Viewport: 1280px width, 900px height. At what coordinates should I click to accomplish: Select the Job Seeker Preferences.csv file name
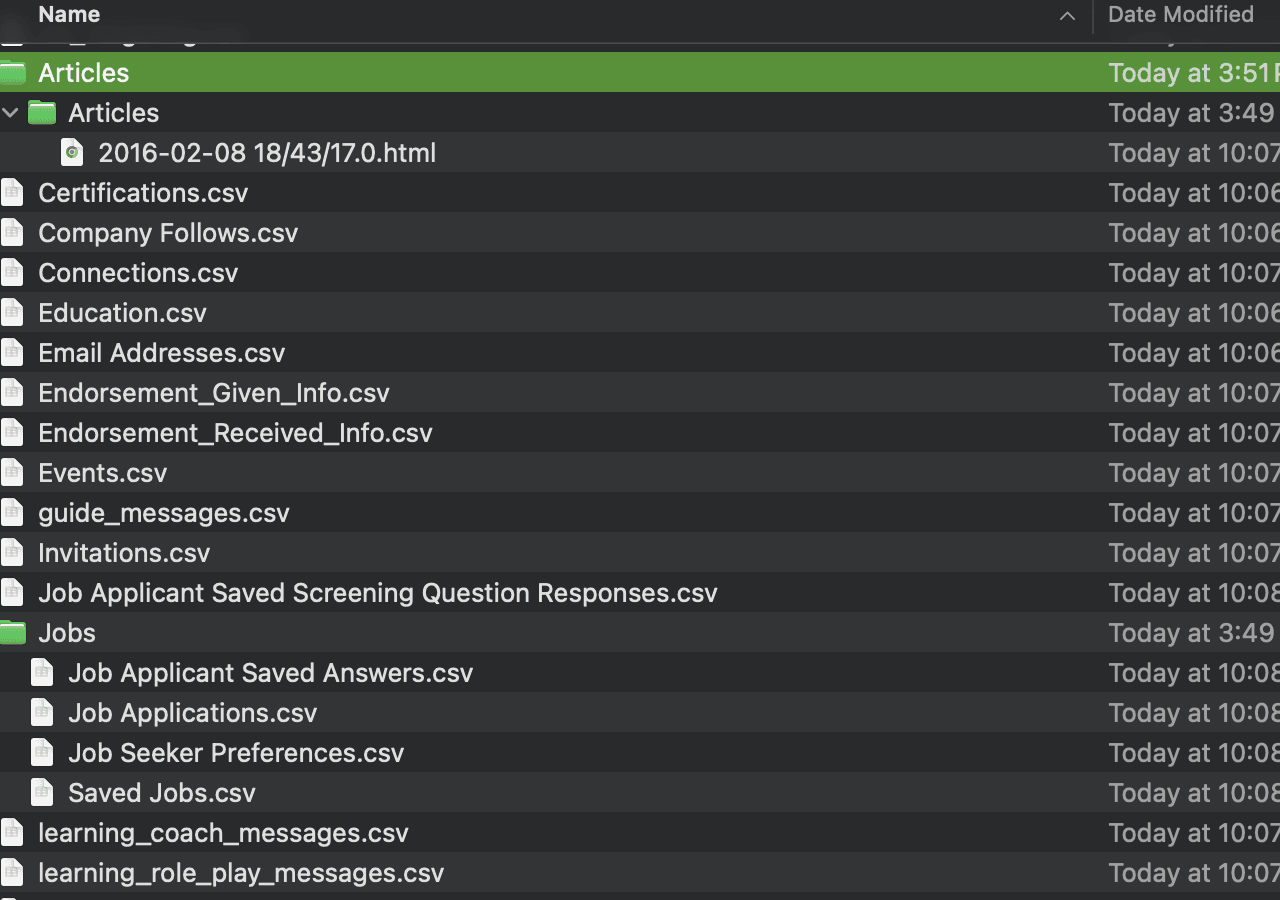click(x=236, y=753)
